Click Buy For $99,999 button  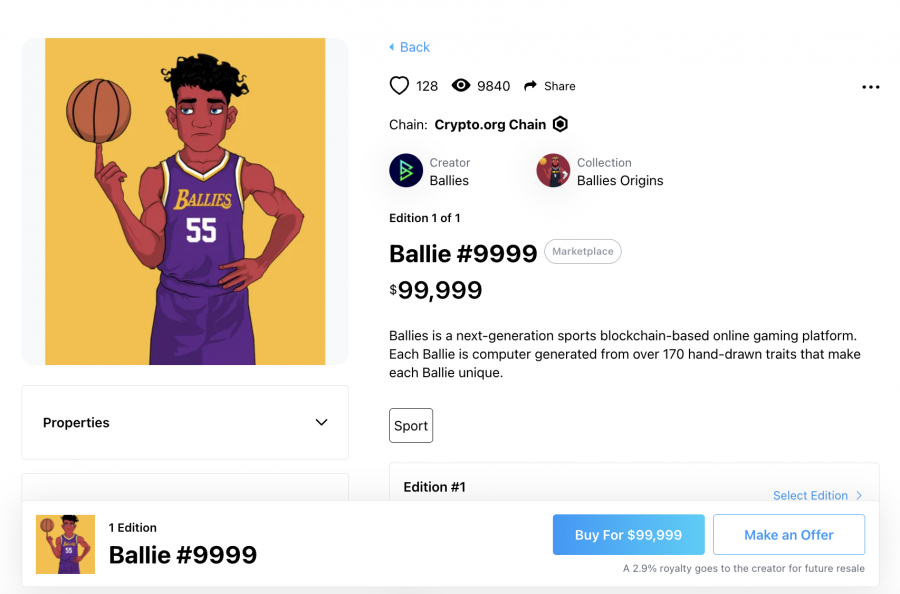[x=629, y=534]
